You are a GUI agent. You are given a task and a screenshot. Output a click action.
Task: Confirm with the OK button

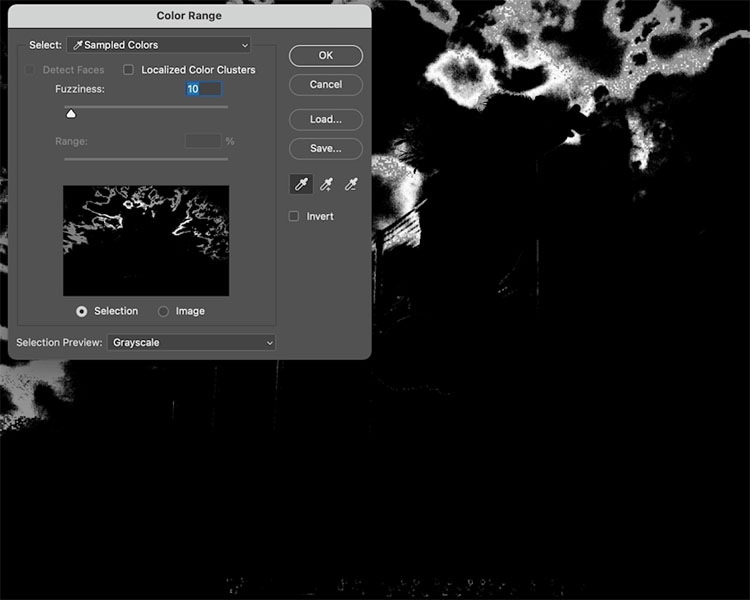326,56
